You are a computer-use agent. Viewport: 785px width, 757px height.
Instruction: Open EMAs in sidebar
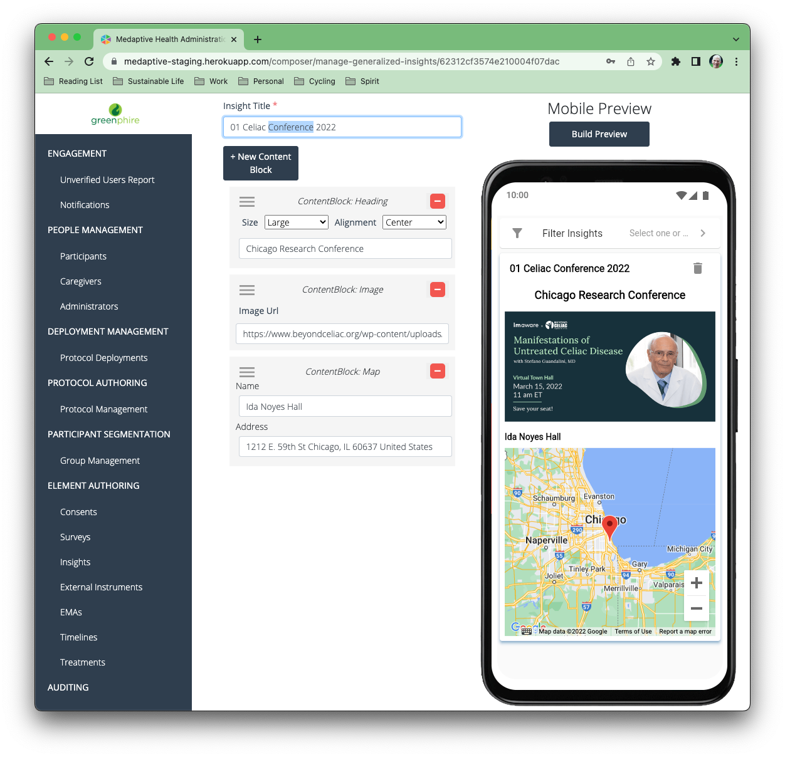coord(71,612)
